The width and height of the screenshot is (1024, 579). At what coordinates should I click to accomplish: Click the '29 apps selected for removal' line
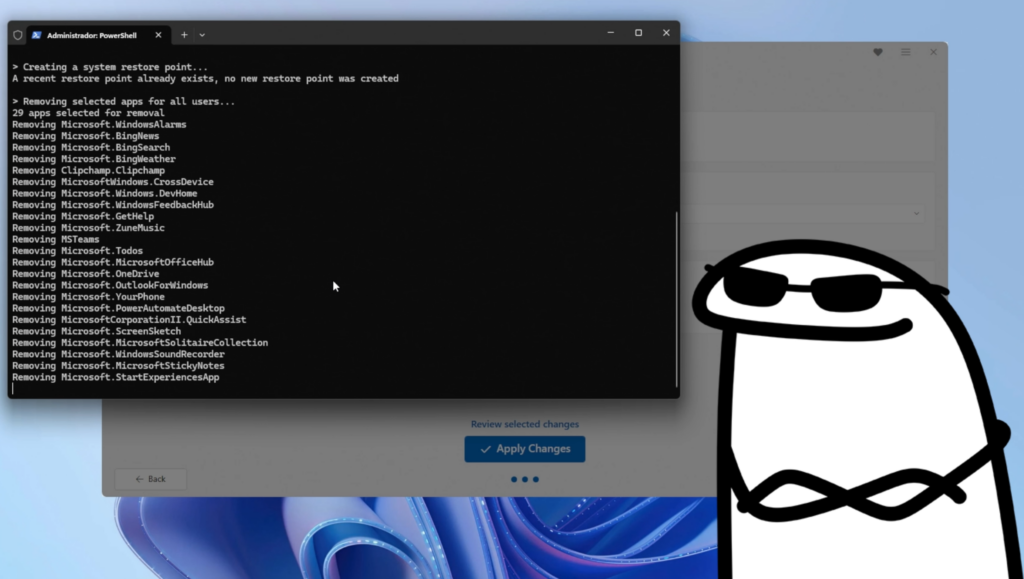(88, 113)
